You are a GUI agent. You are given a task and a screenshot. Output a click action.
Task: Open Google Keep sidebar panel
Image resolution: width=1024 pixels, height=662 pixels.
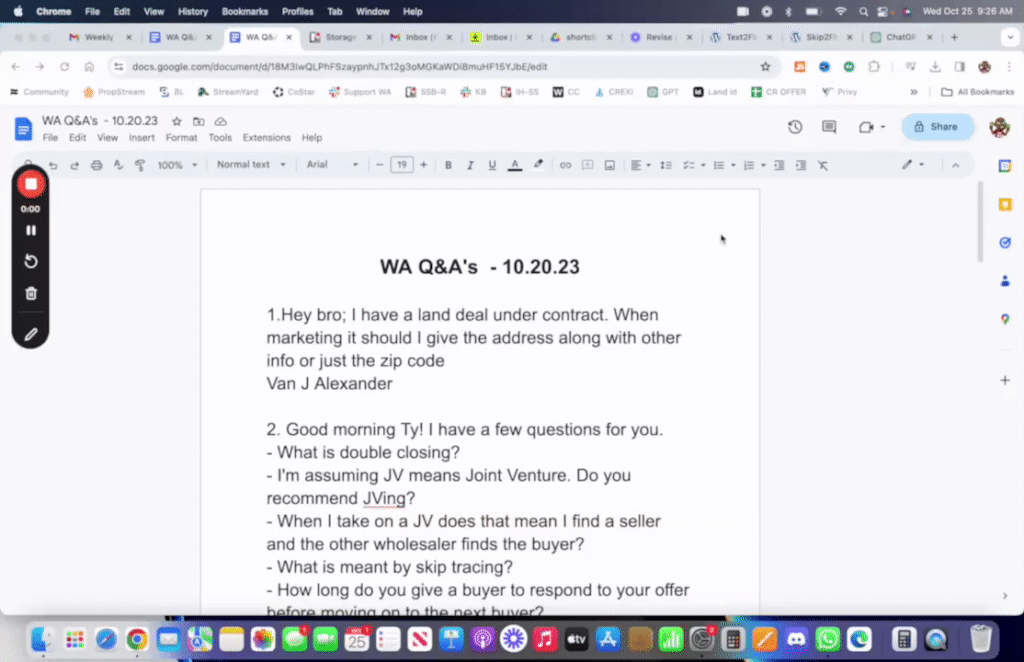click(x=1005, y=203)
